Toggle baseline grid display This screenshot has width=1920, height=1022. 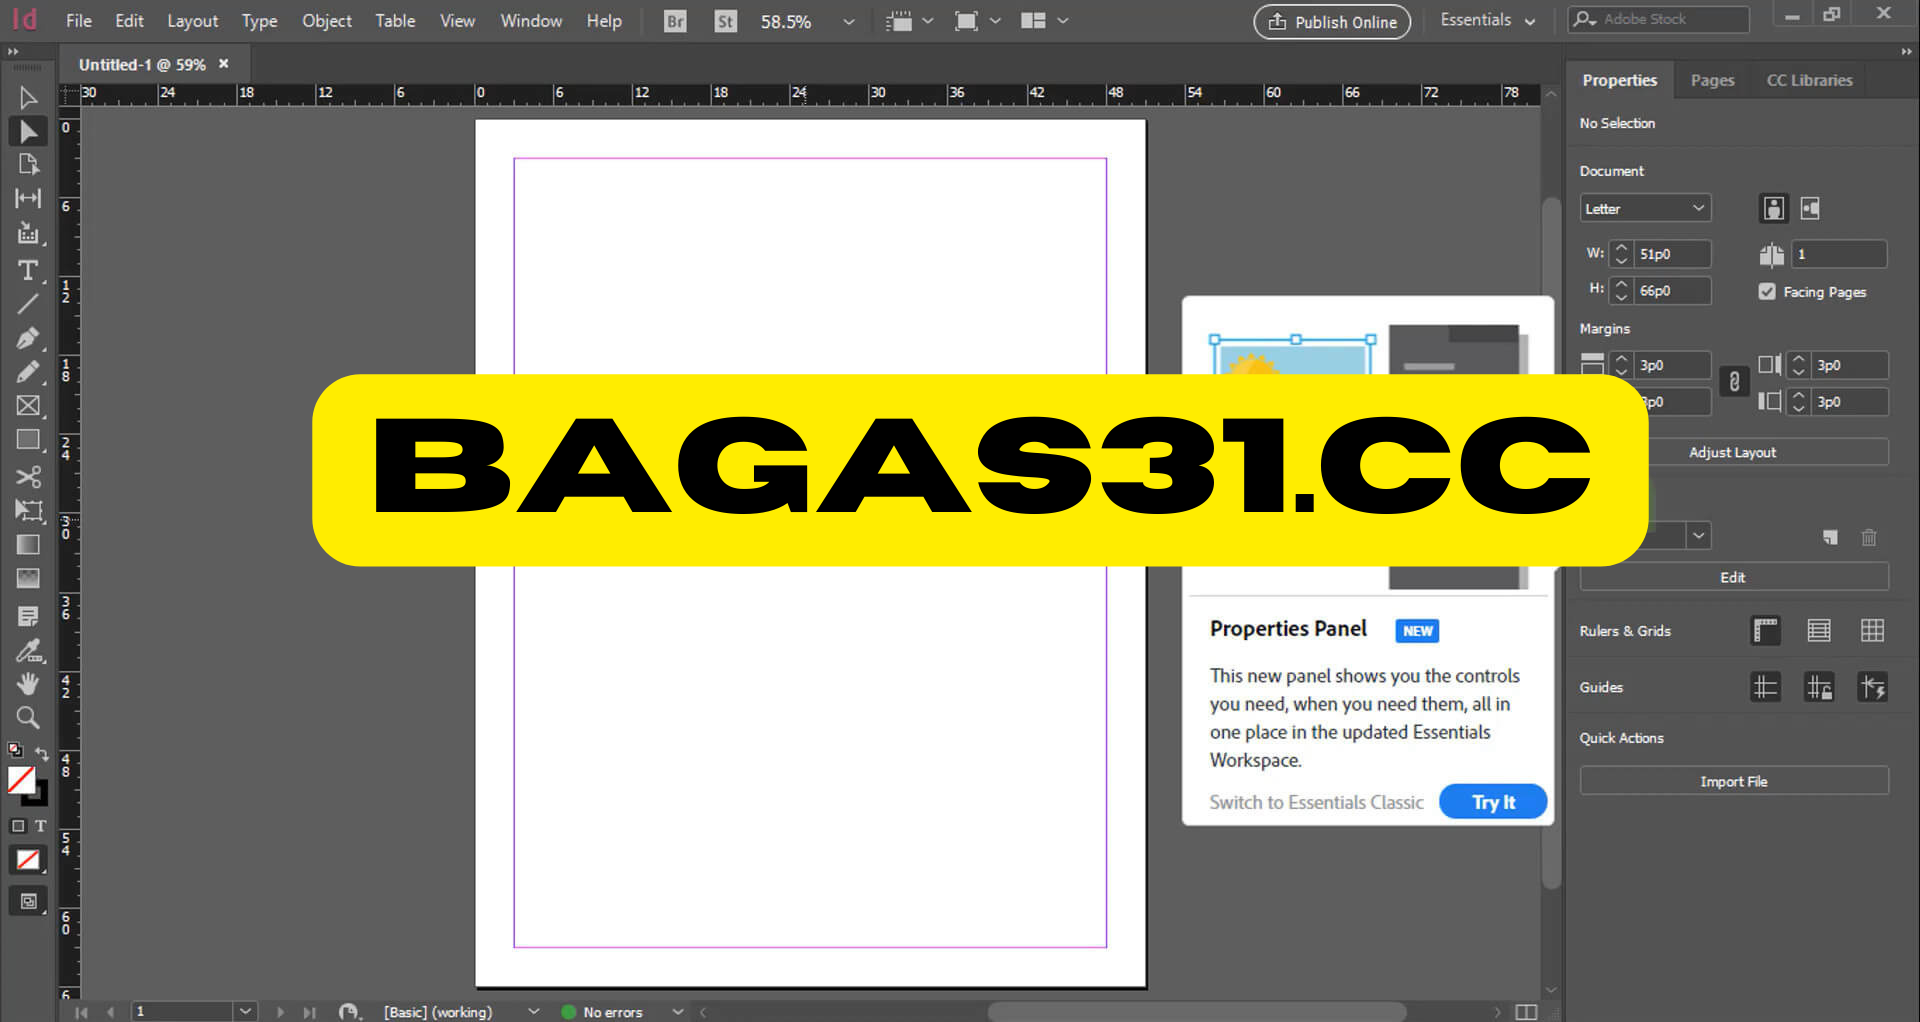pyautogui.click(x=1819, y=630)
